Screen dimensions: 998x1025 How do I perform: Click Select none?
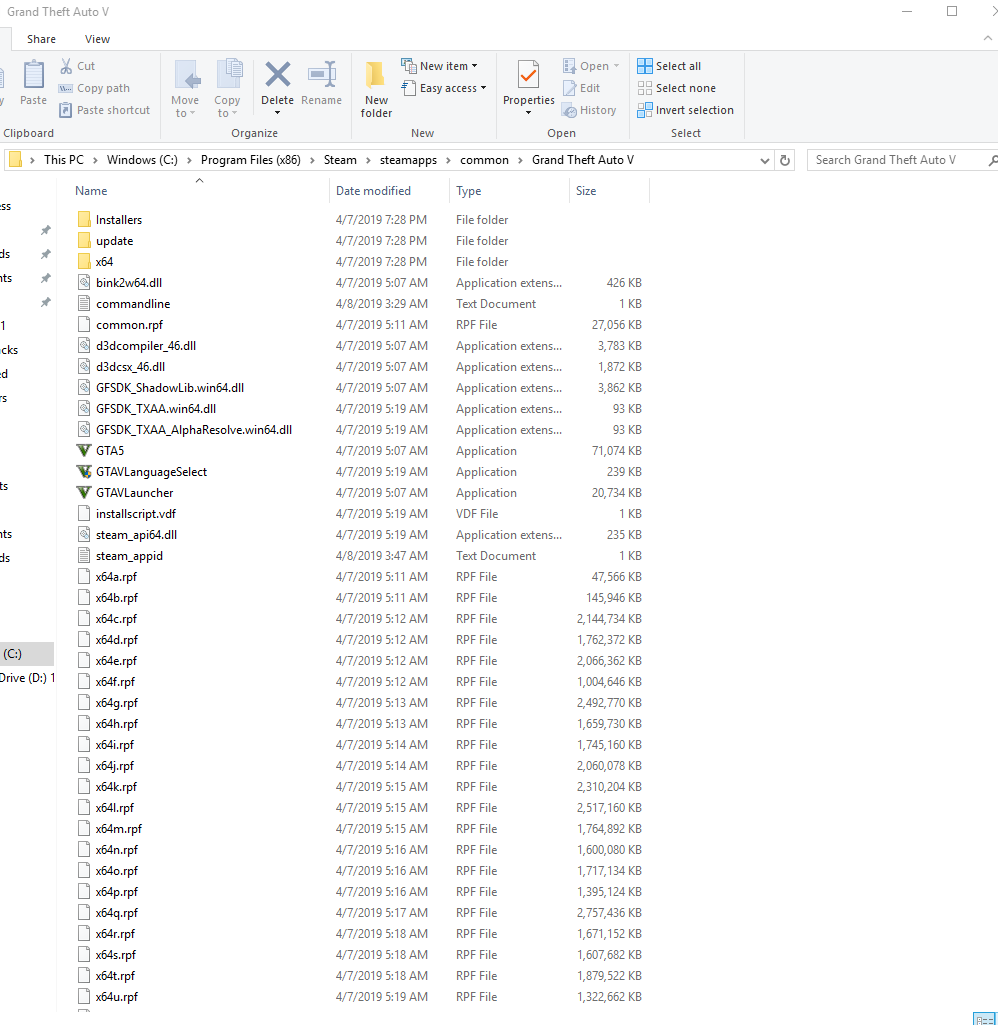pyautogui.click(x=676, y=88)
